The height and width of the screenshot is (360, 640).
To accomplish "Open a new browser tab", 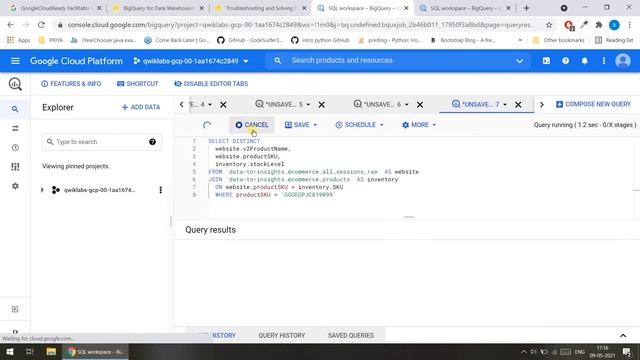I will click(x=527, y=8).
